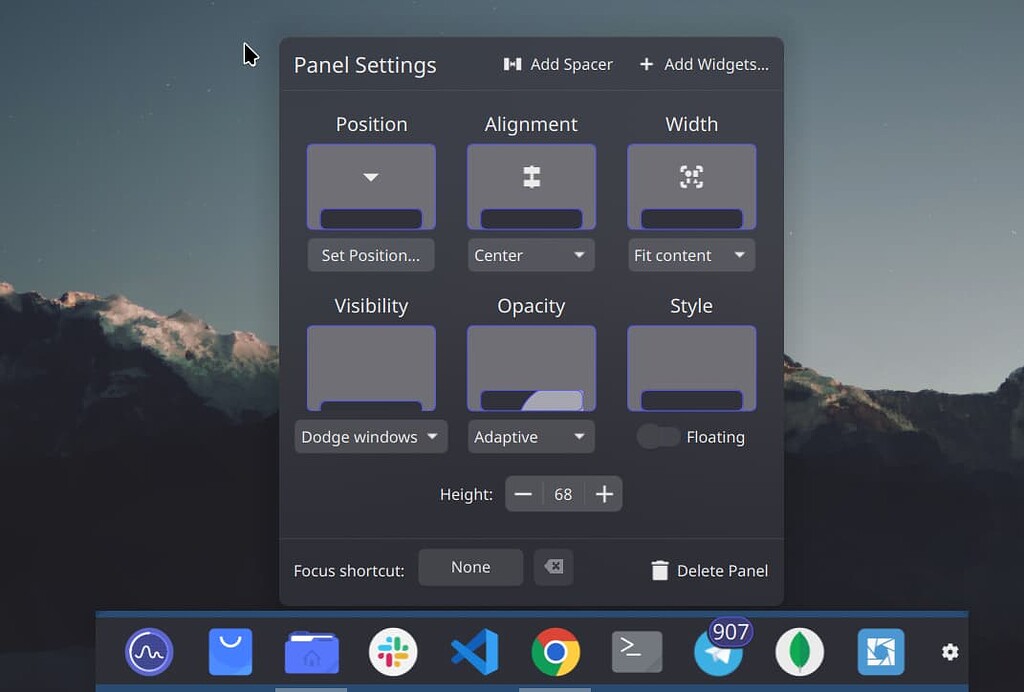The height and width of the screenshot is (692, 1024).
Task: Click the Visibility preview thumbnail
Action: (x=371, y=368)
